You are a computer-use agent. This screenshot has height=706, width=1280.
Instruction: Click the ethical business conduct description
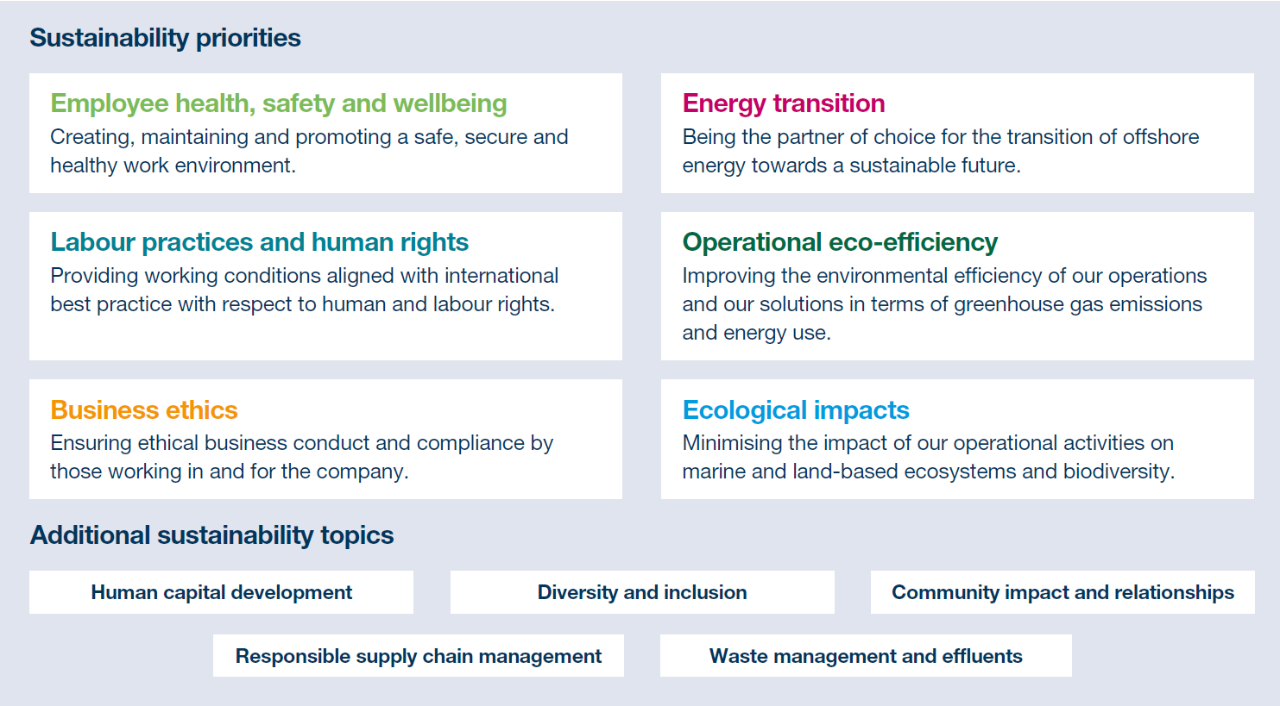coord(301,457)
